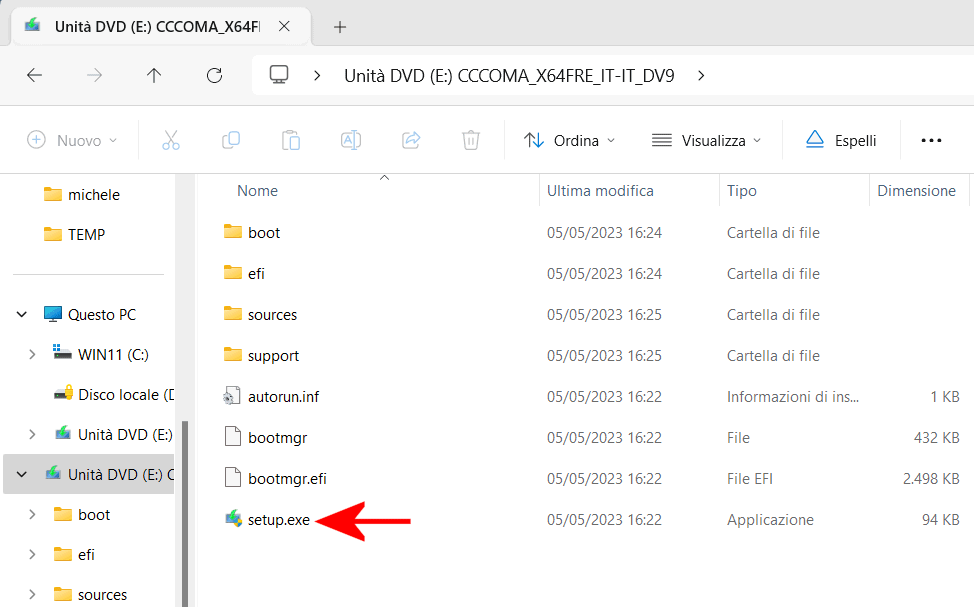Click the Paste clipboard icon
Viewport: 974px width, 607px height.
pos(291,140)
